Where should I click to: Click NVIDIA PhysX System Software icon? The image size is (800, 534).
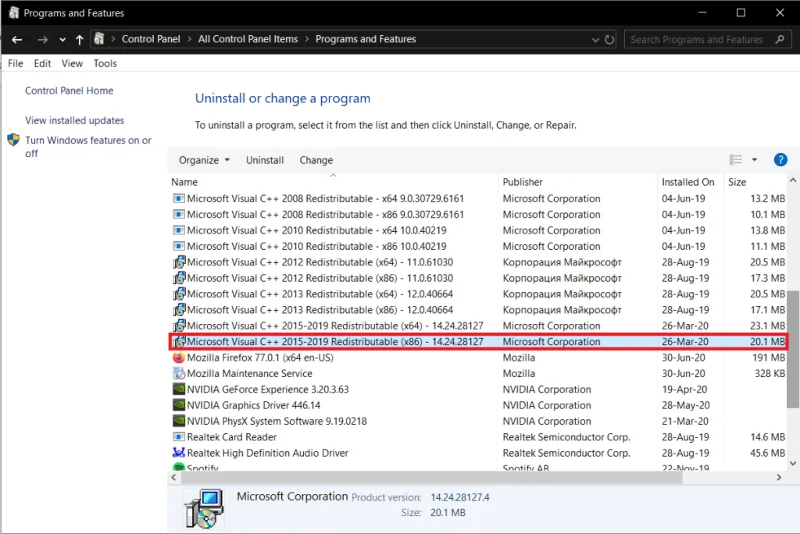point(179,421)
